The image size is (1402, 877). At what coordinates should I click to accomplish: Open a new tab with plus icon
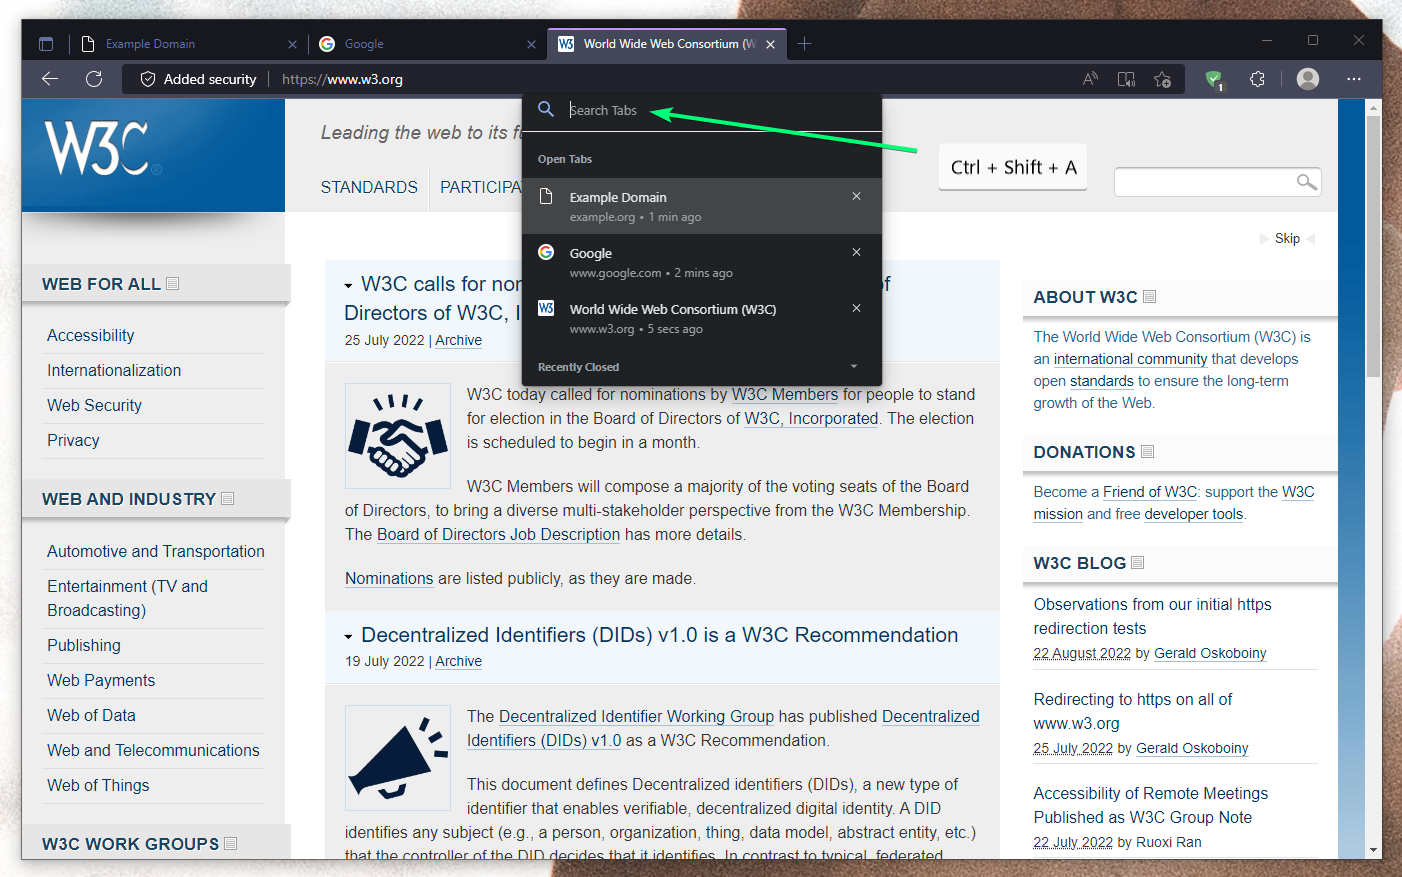point(804,43)
